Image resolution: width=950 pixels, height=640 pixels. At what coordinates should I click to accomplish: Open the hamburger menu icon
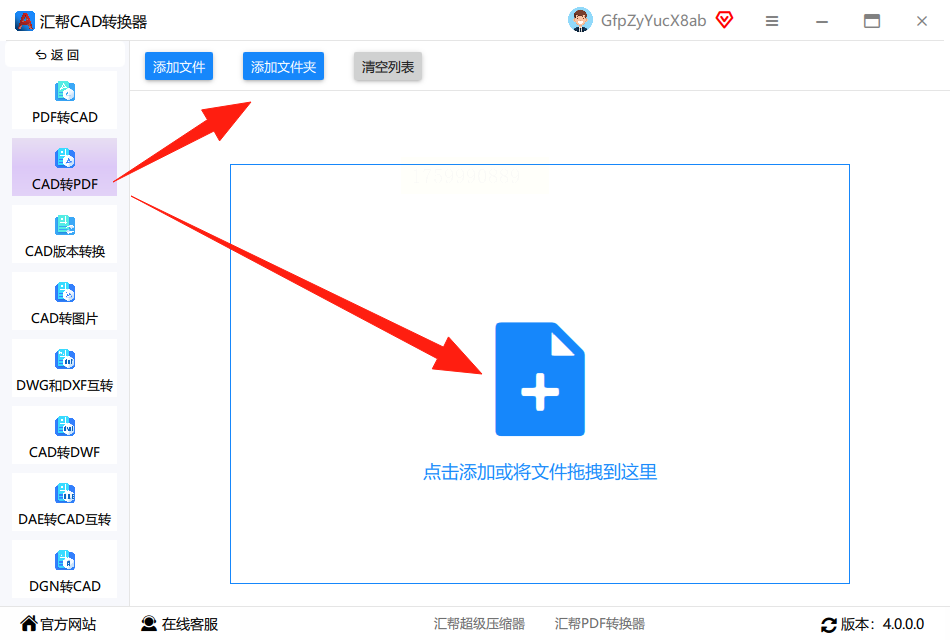(x=772, y=21)
